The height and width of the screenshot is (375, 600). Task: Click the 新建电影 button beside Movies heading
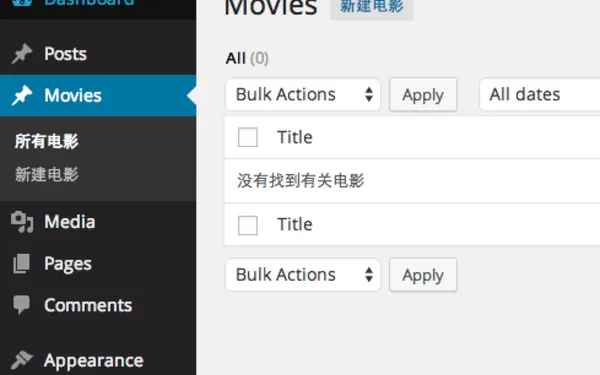pos(372,7)
